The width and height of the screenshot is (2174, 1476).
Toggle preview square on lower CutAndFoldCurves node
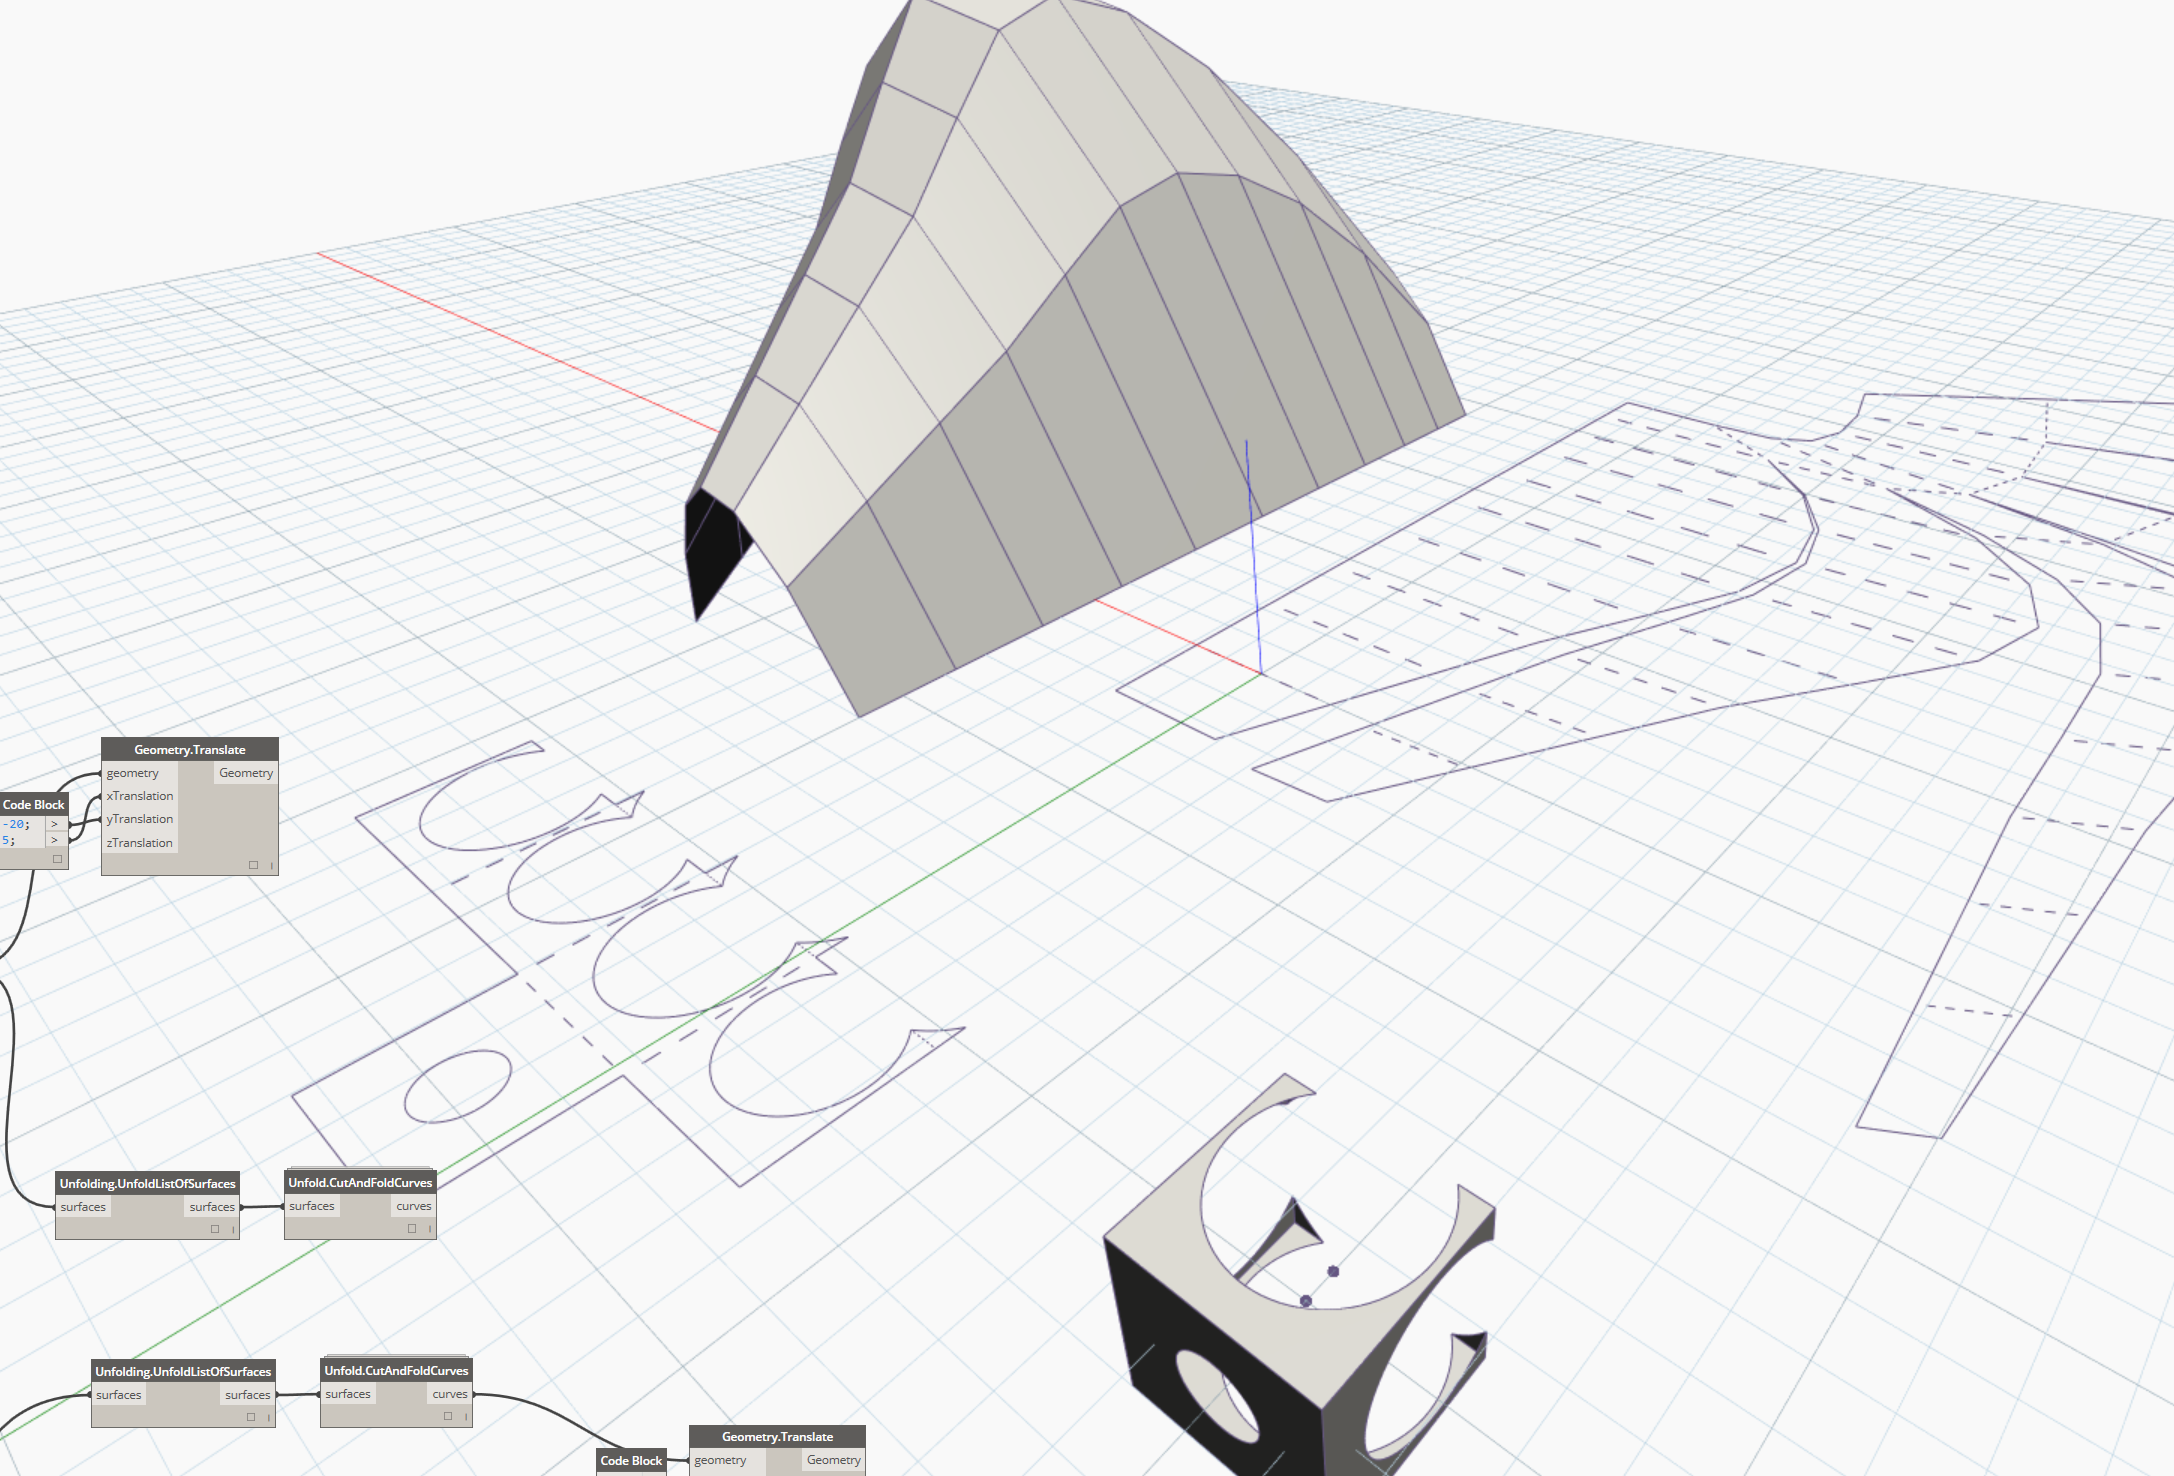[448, 1416]
